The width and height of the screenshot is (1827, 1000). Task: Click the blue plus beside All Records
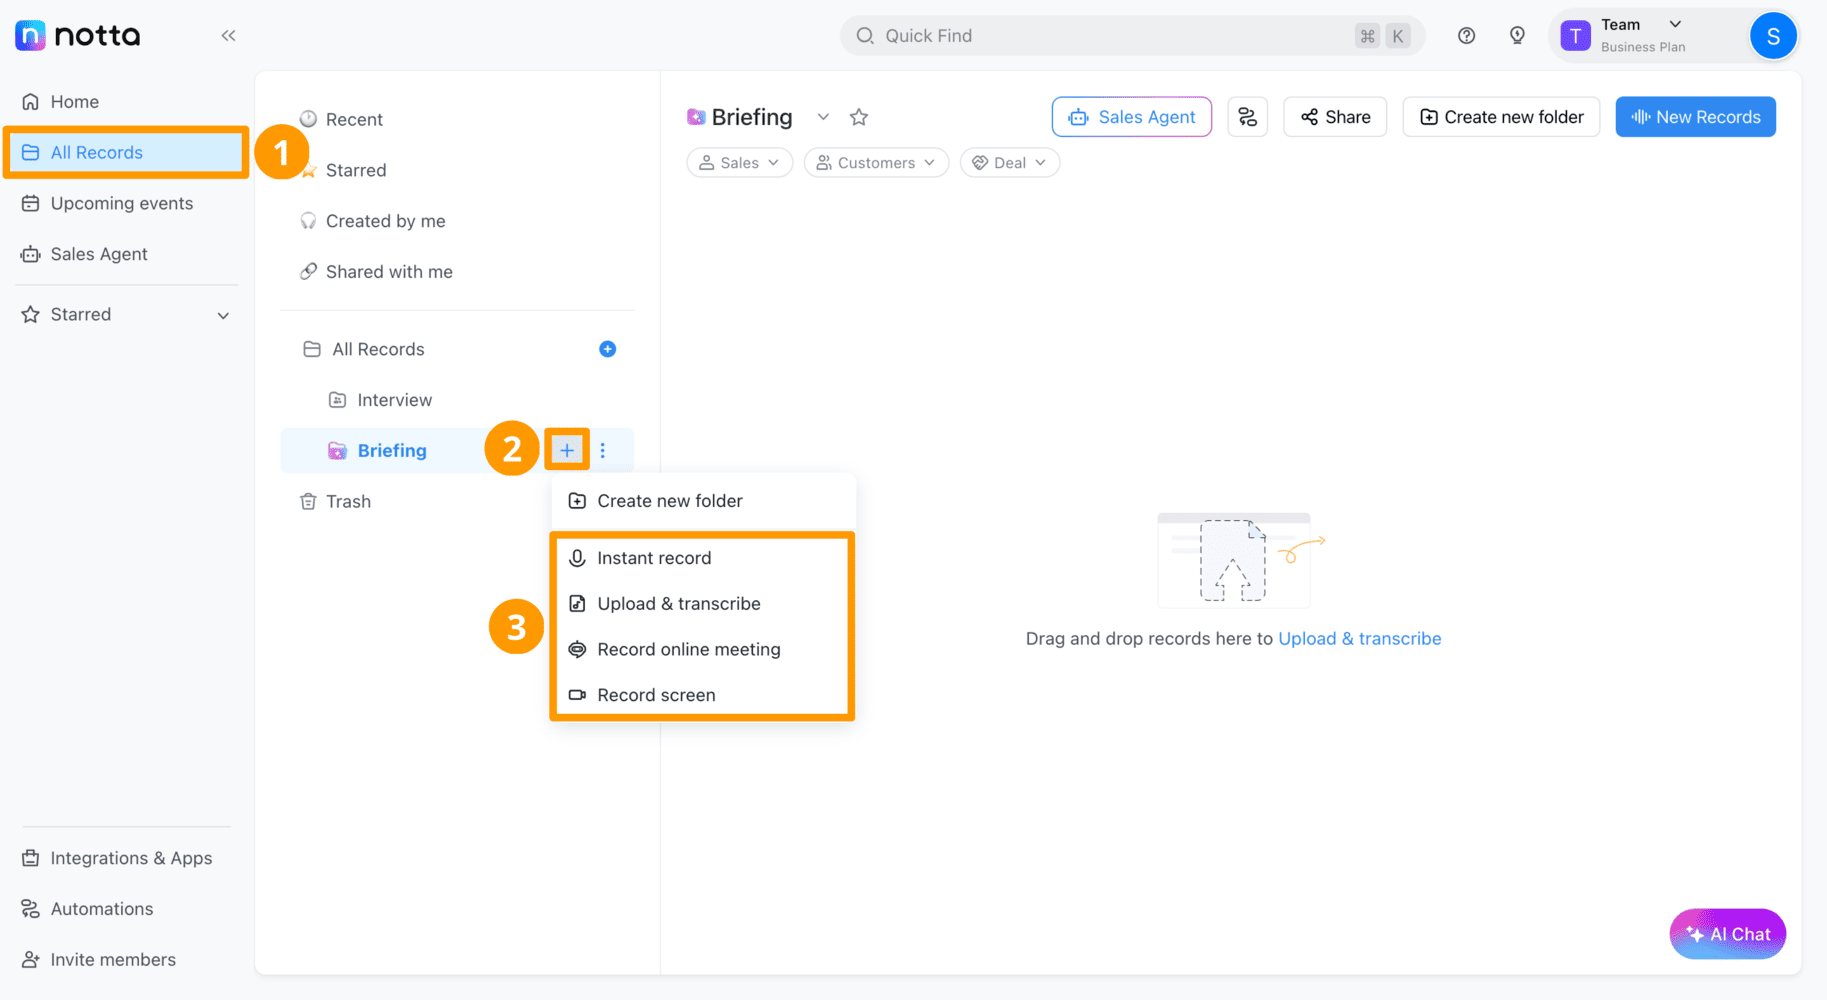[x=607, y=349]
